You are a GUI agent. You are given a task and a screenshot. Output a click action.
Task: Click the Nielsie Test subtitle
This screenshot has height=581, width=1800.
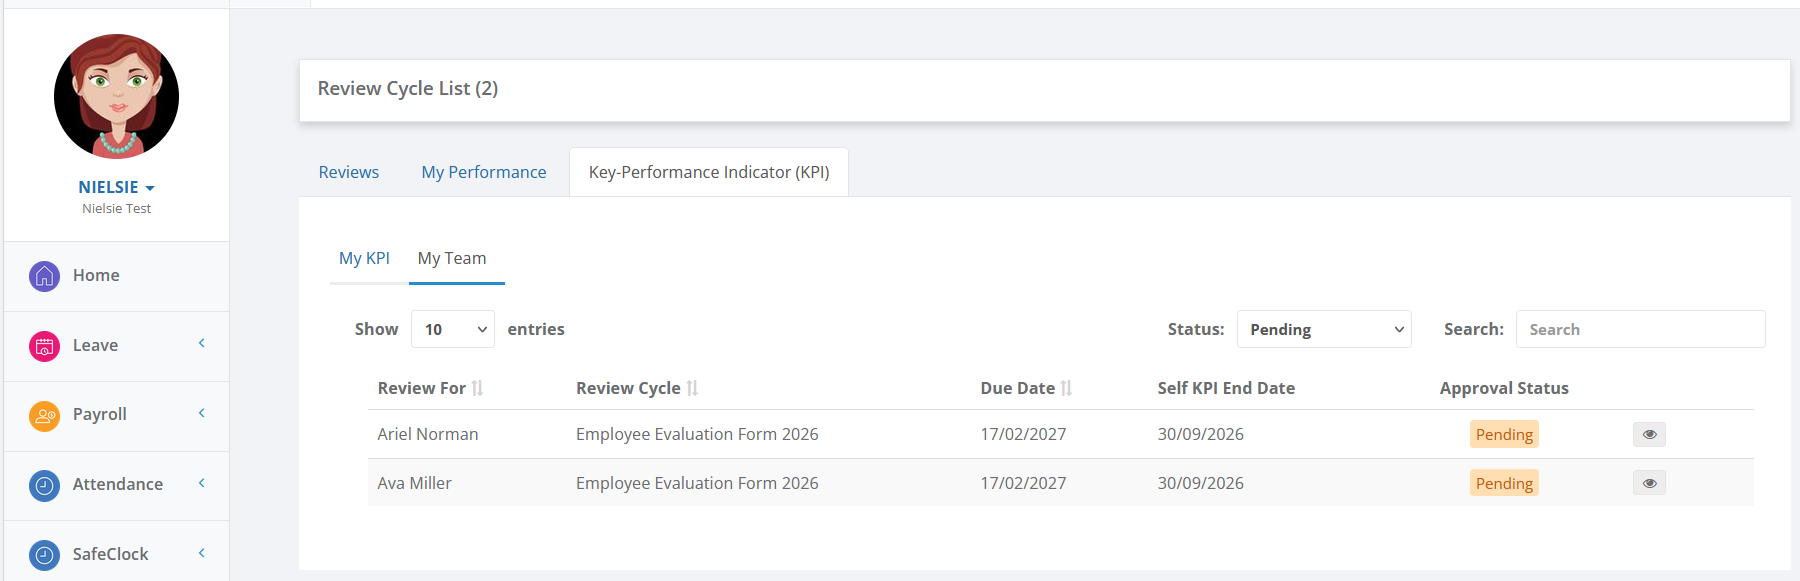coord(116,208)
